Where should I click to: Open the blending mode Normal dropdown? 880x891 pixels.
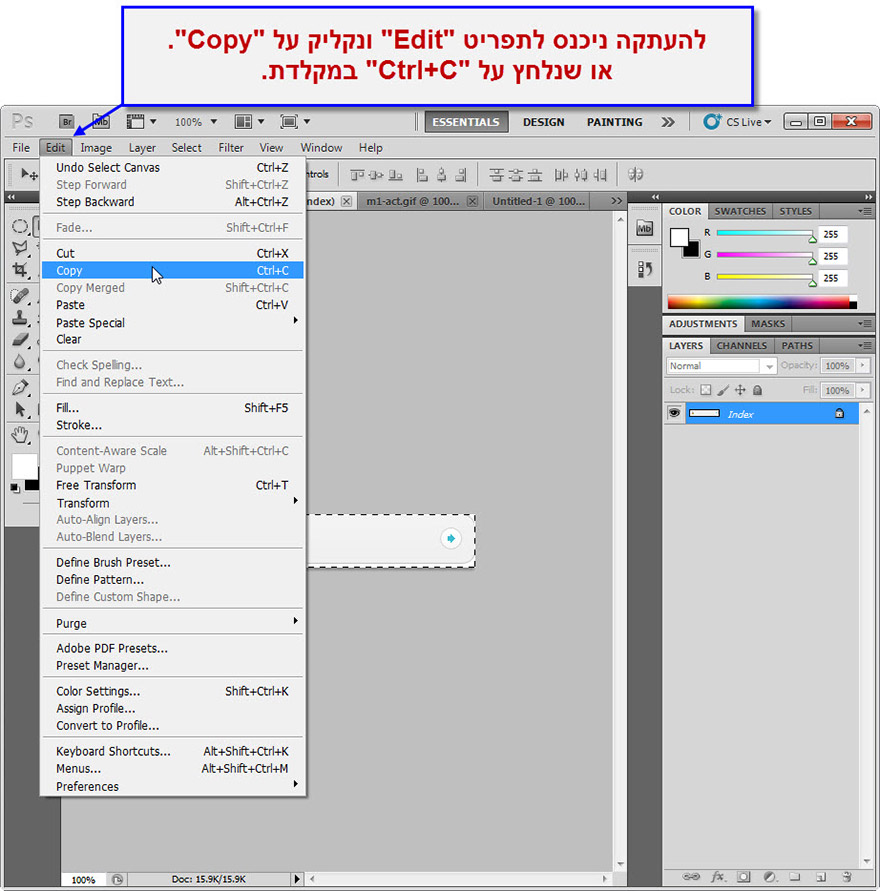click(721, 366)
